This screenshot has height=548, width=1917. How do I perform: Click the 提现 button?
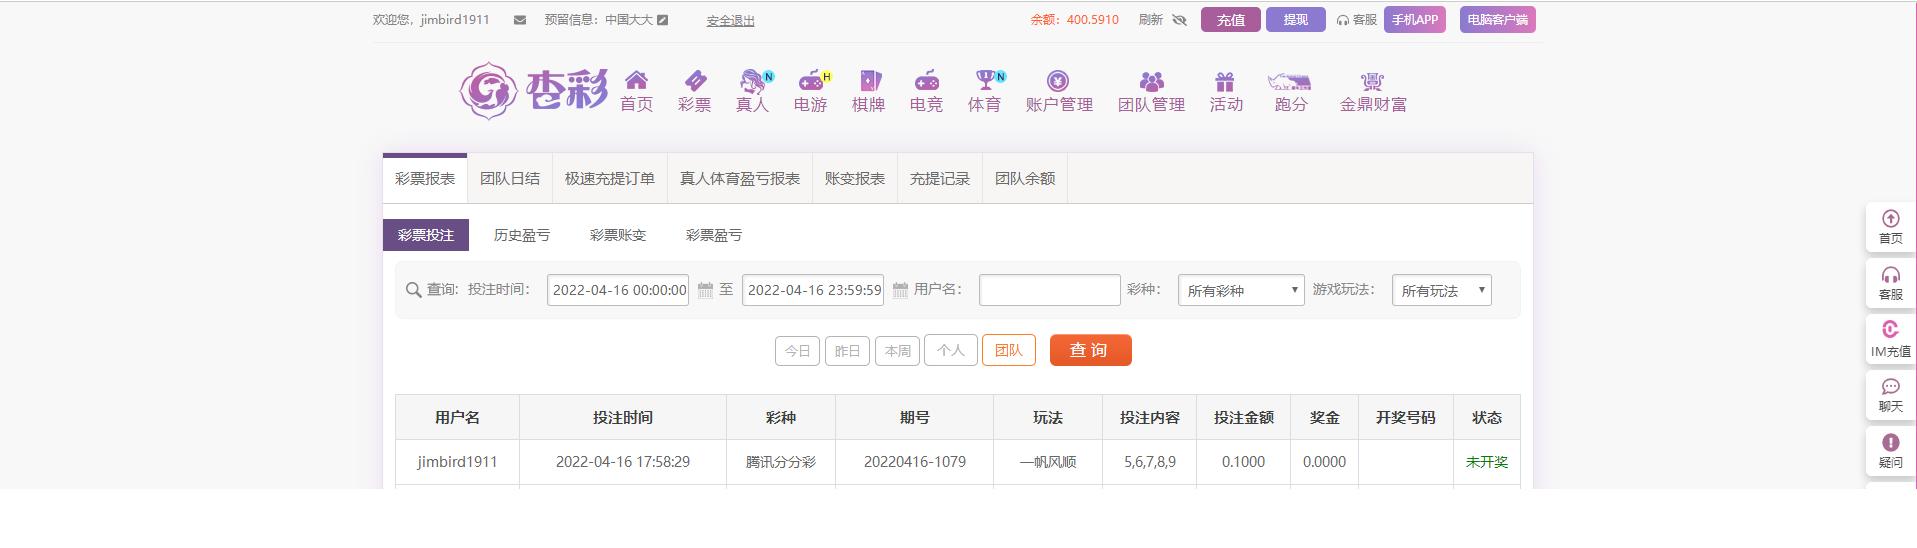pyautogui.click(x=1296, y=20)
